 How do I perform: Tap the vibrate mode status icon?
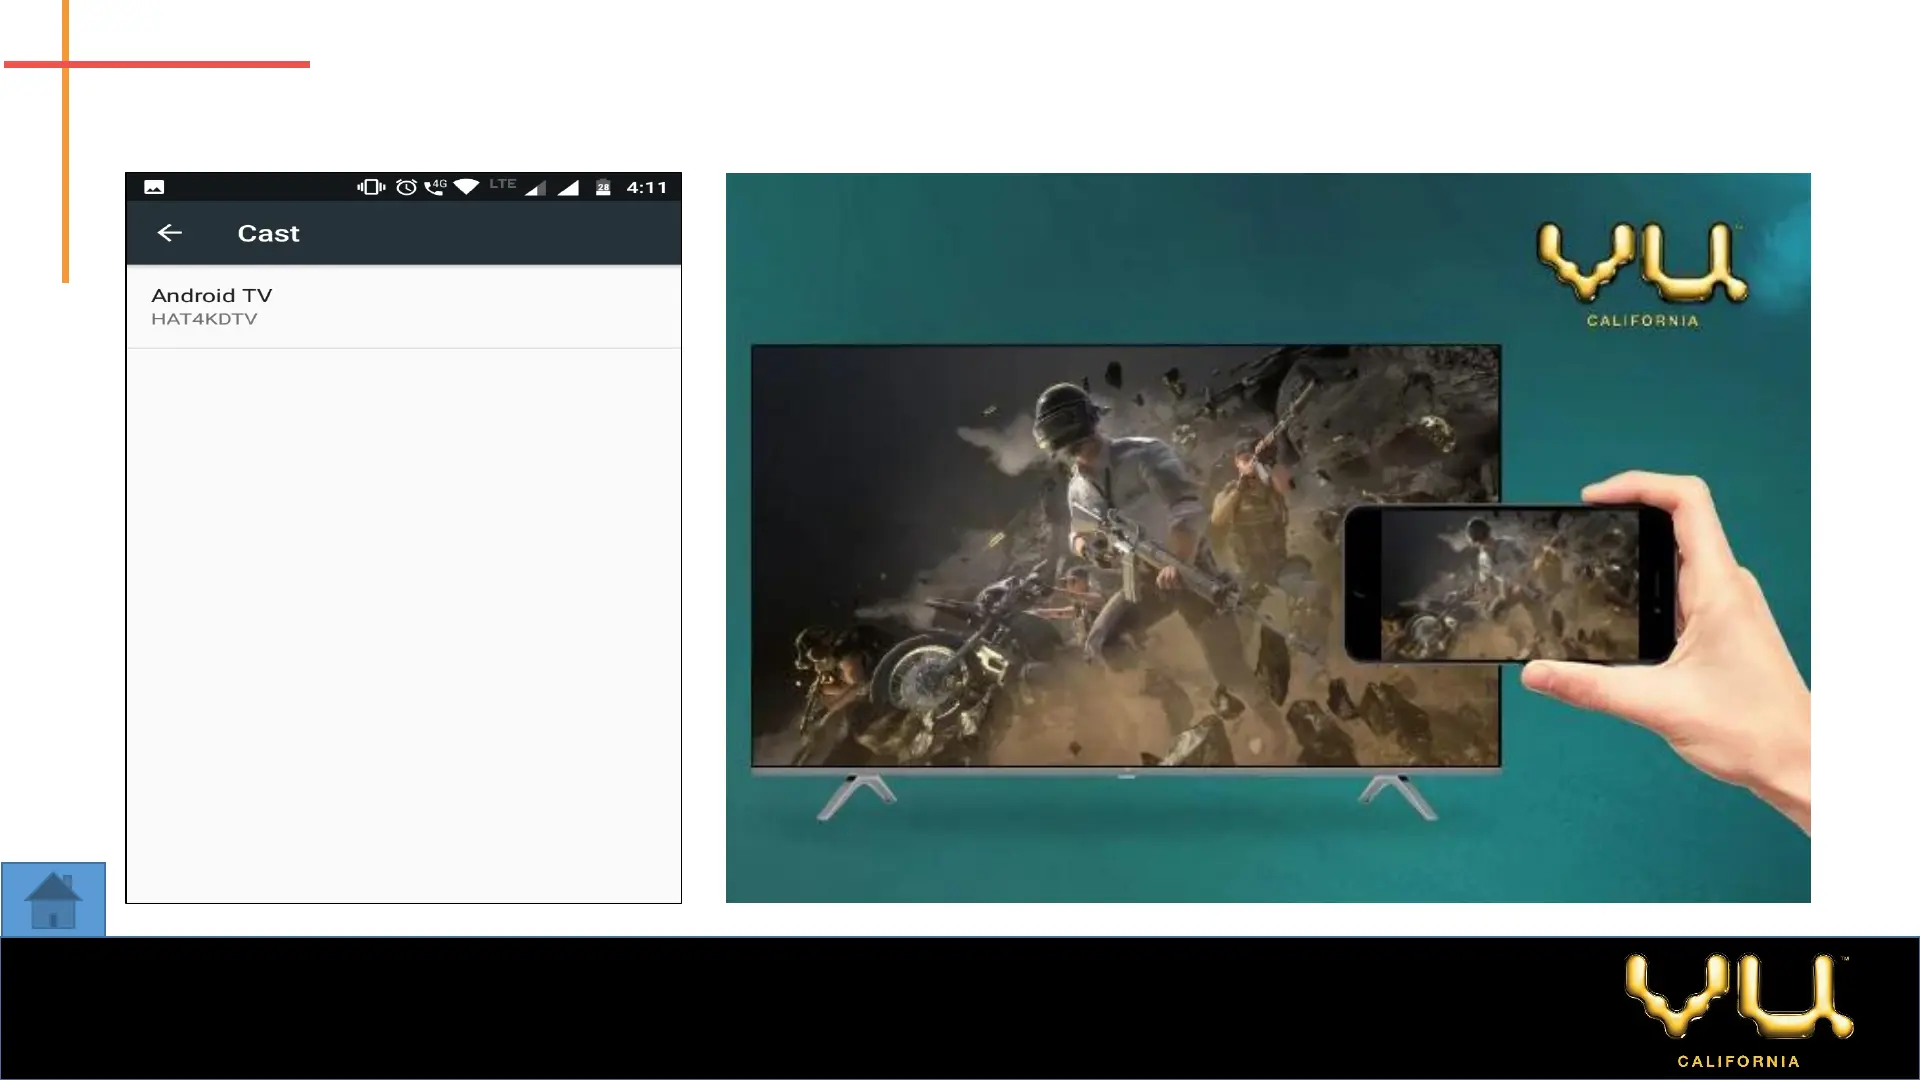(371, 187)
